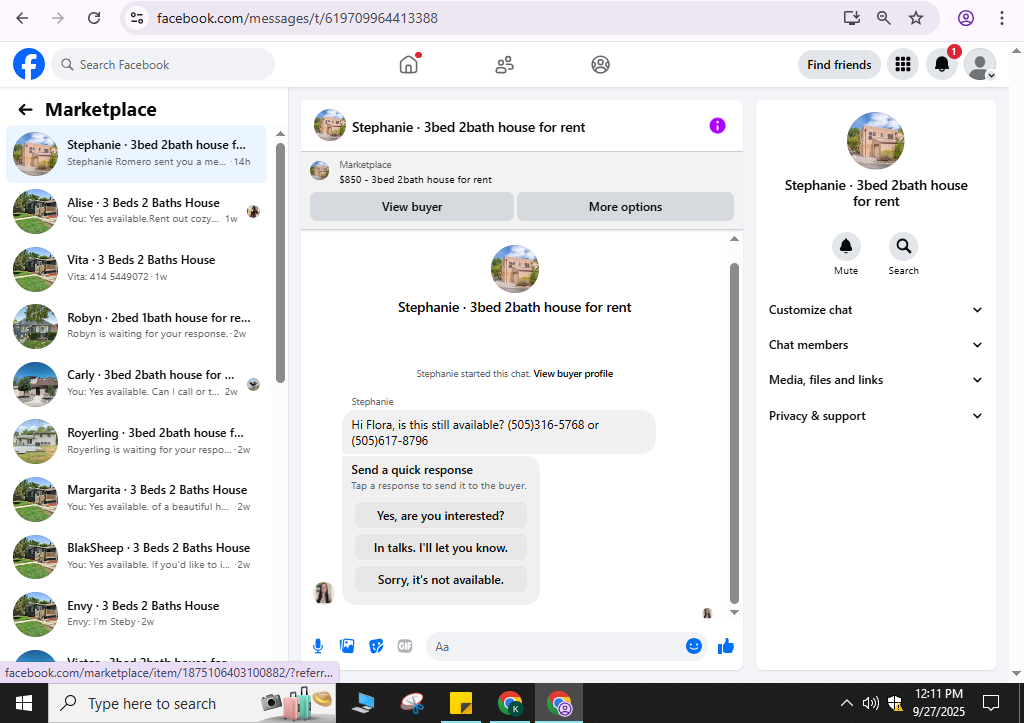View site information icon in address bar
This screenshot has height=723, width=1024.
click(136, 18)
